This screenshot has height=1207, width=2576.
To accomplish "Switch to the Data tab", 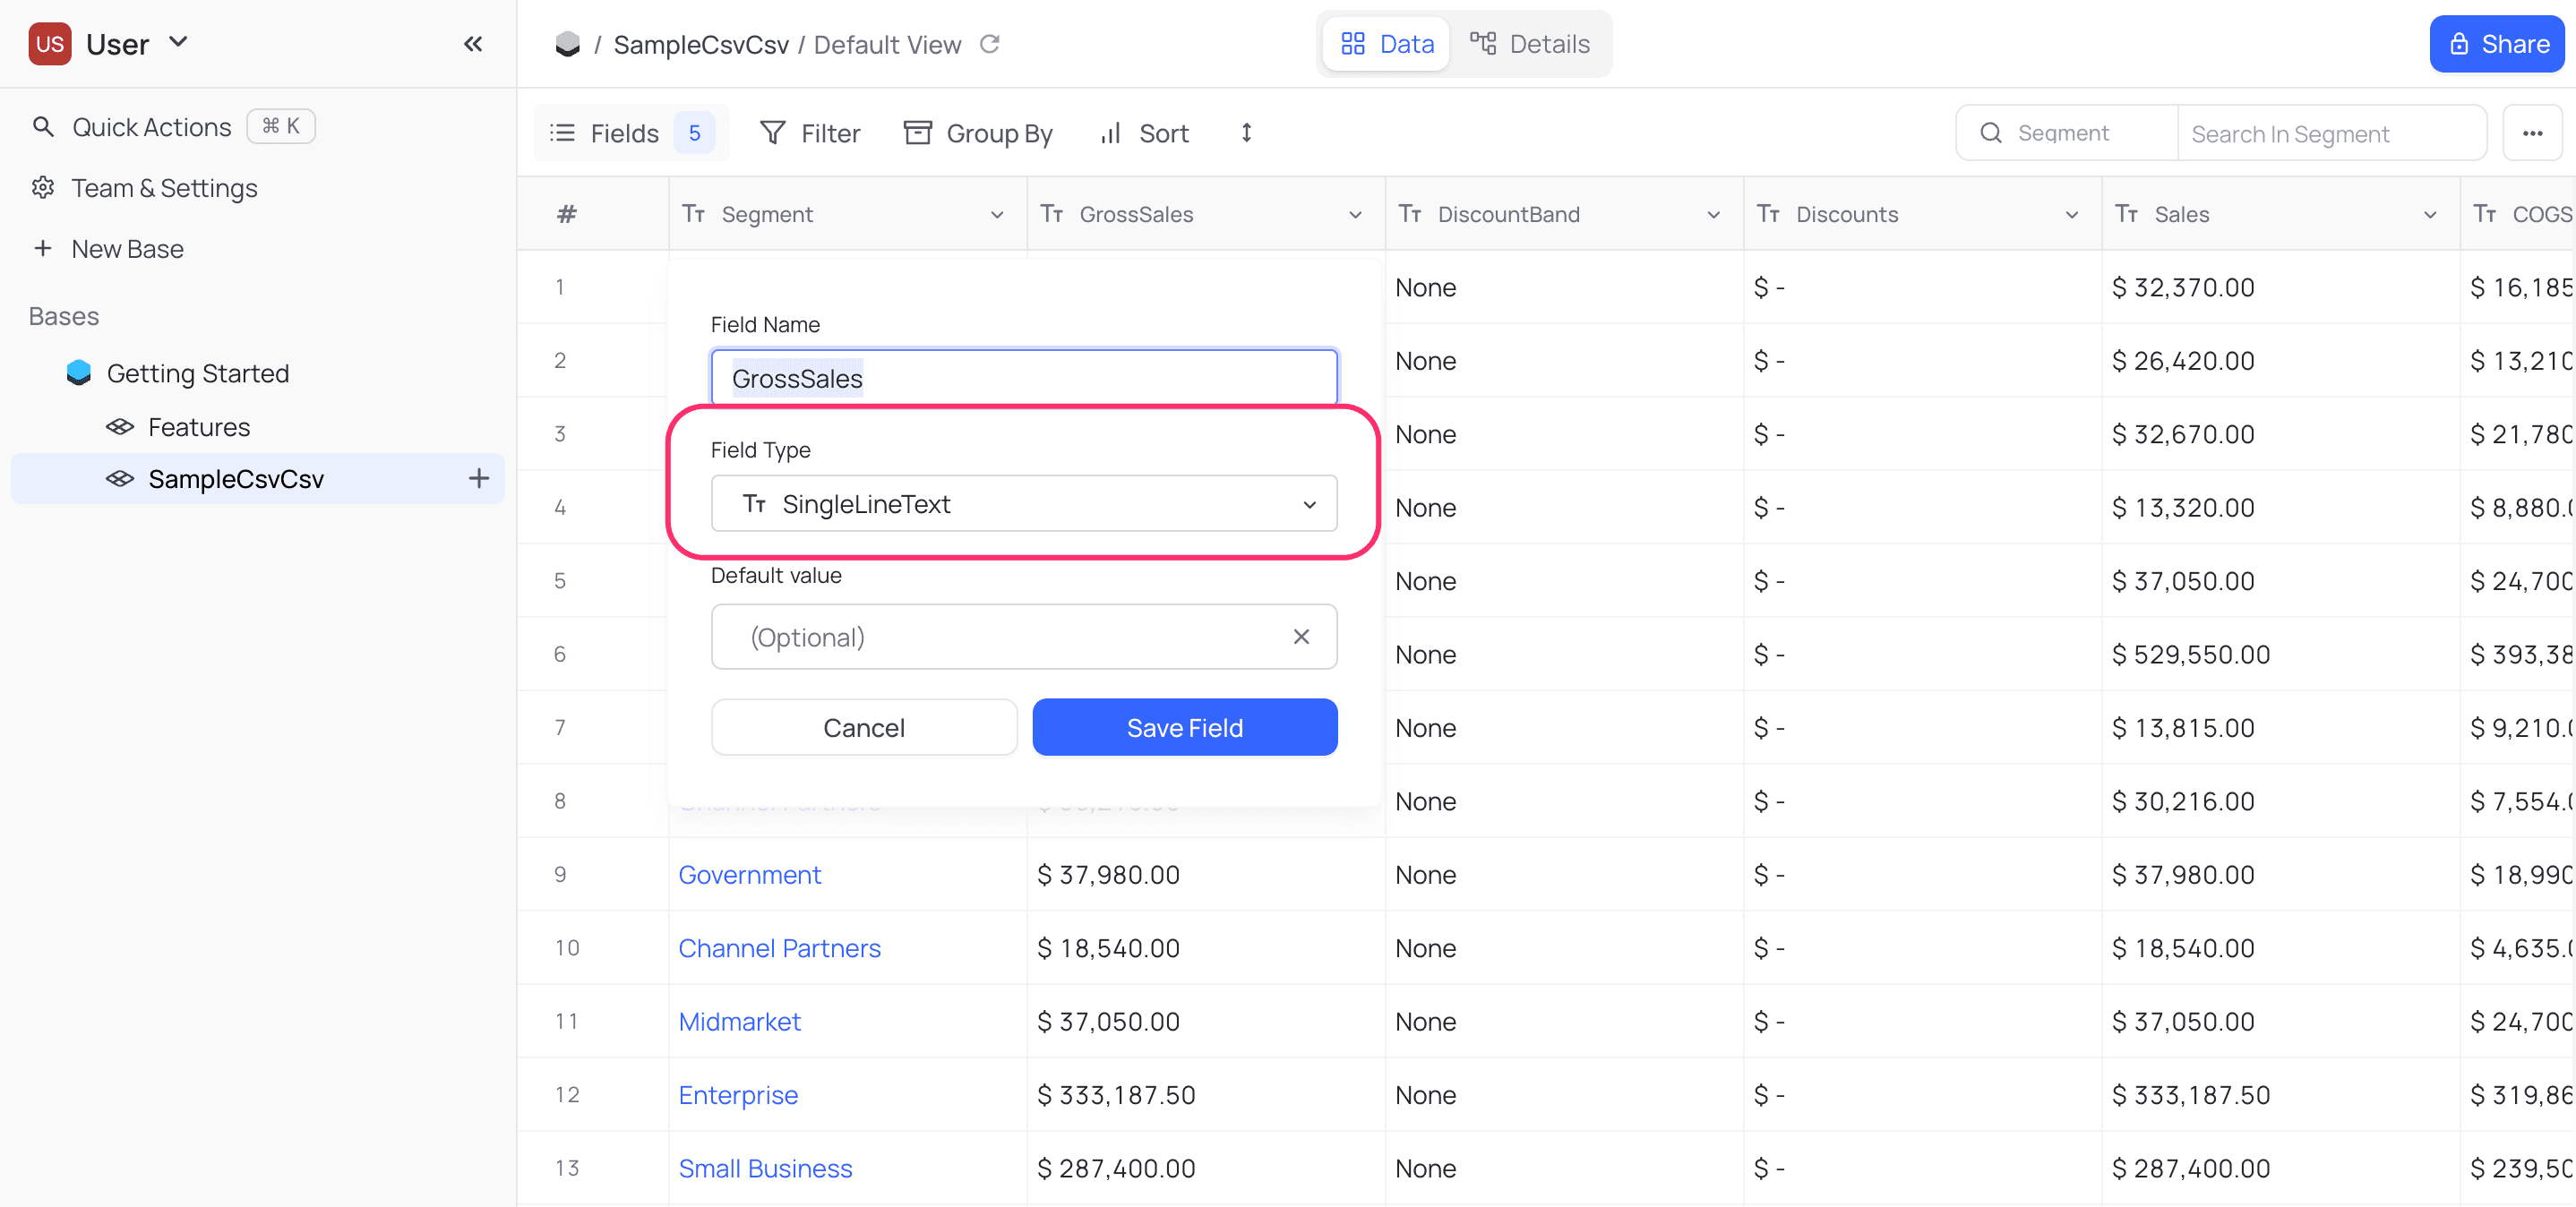I will 1387,44.
